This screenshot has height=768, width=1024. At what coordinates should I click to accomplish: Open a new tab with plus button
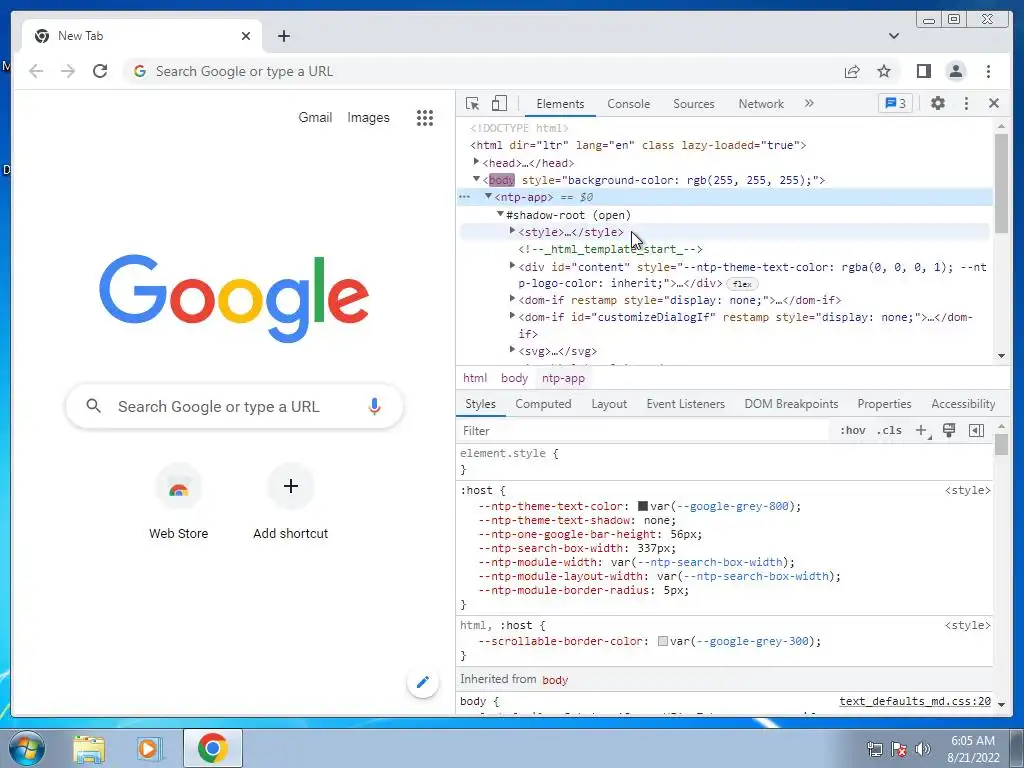click(x=283, y=36)
